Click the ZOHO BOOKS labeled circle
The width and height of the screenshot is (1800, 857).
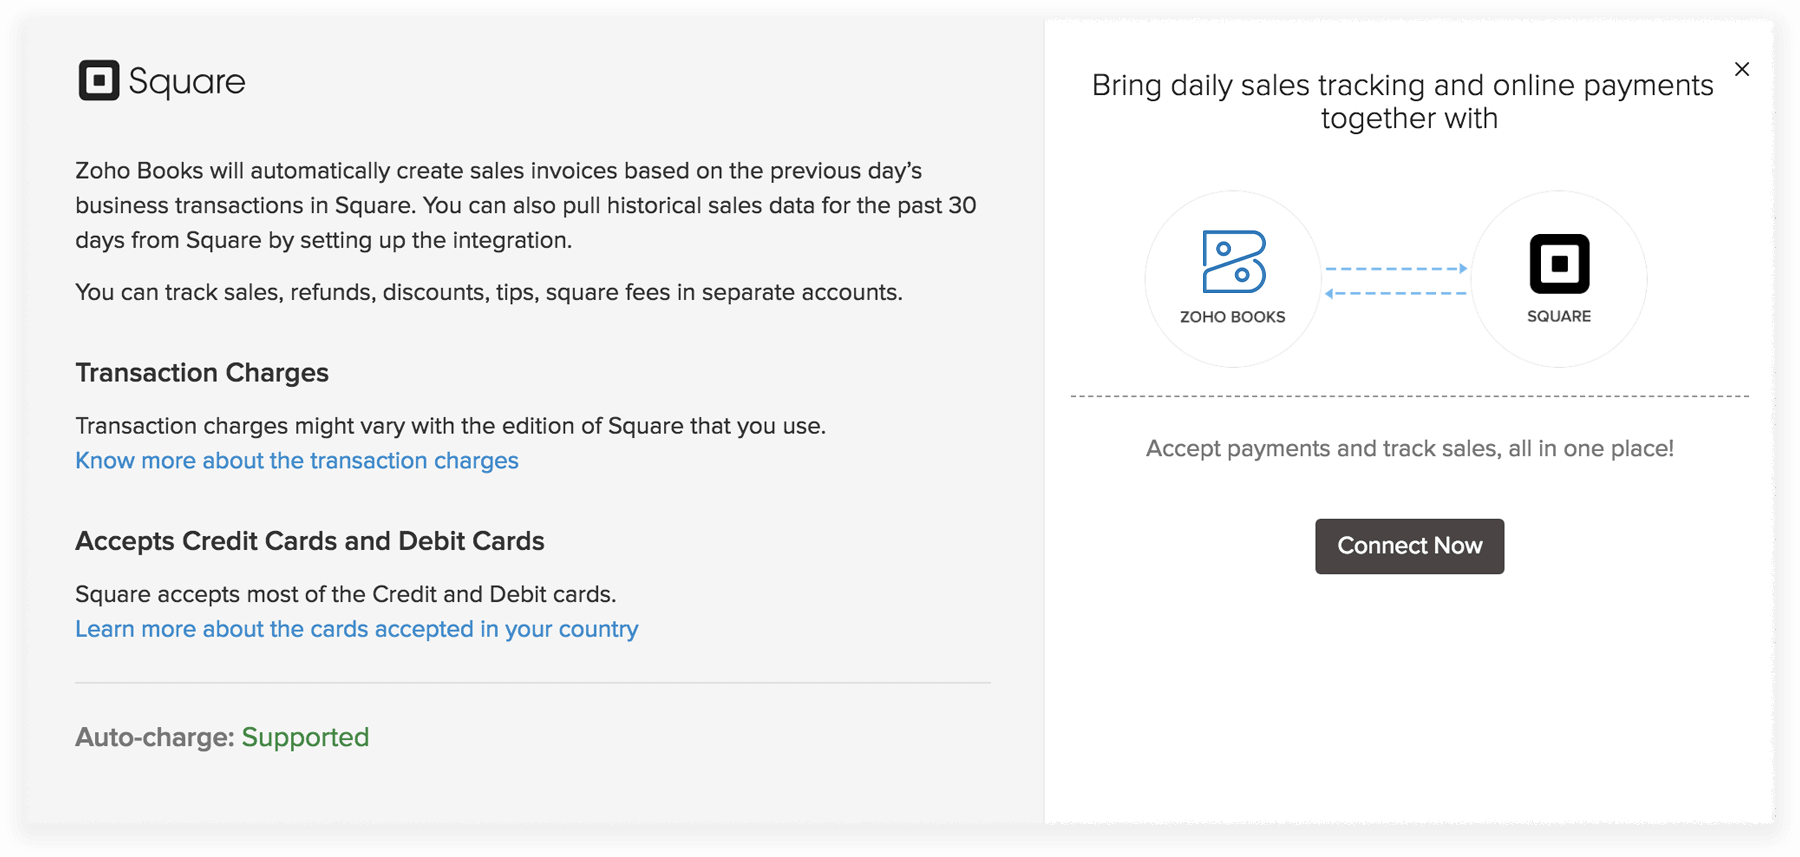1232,278
